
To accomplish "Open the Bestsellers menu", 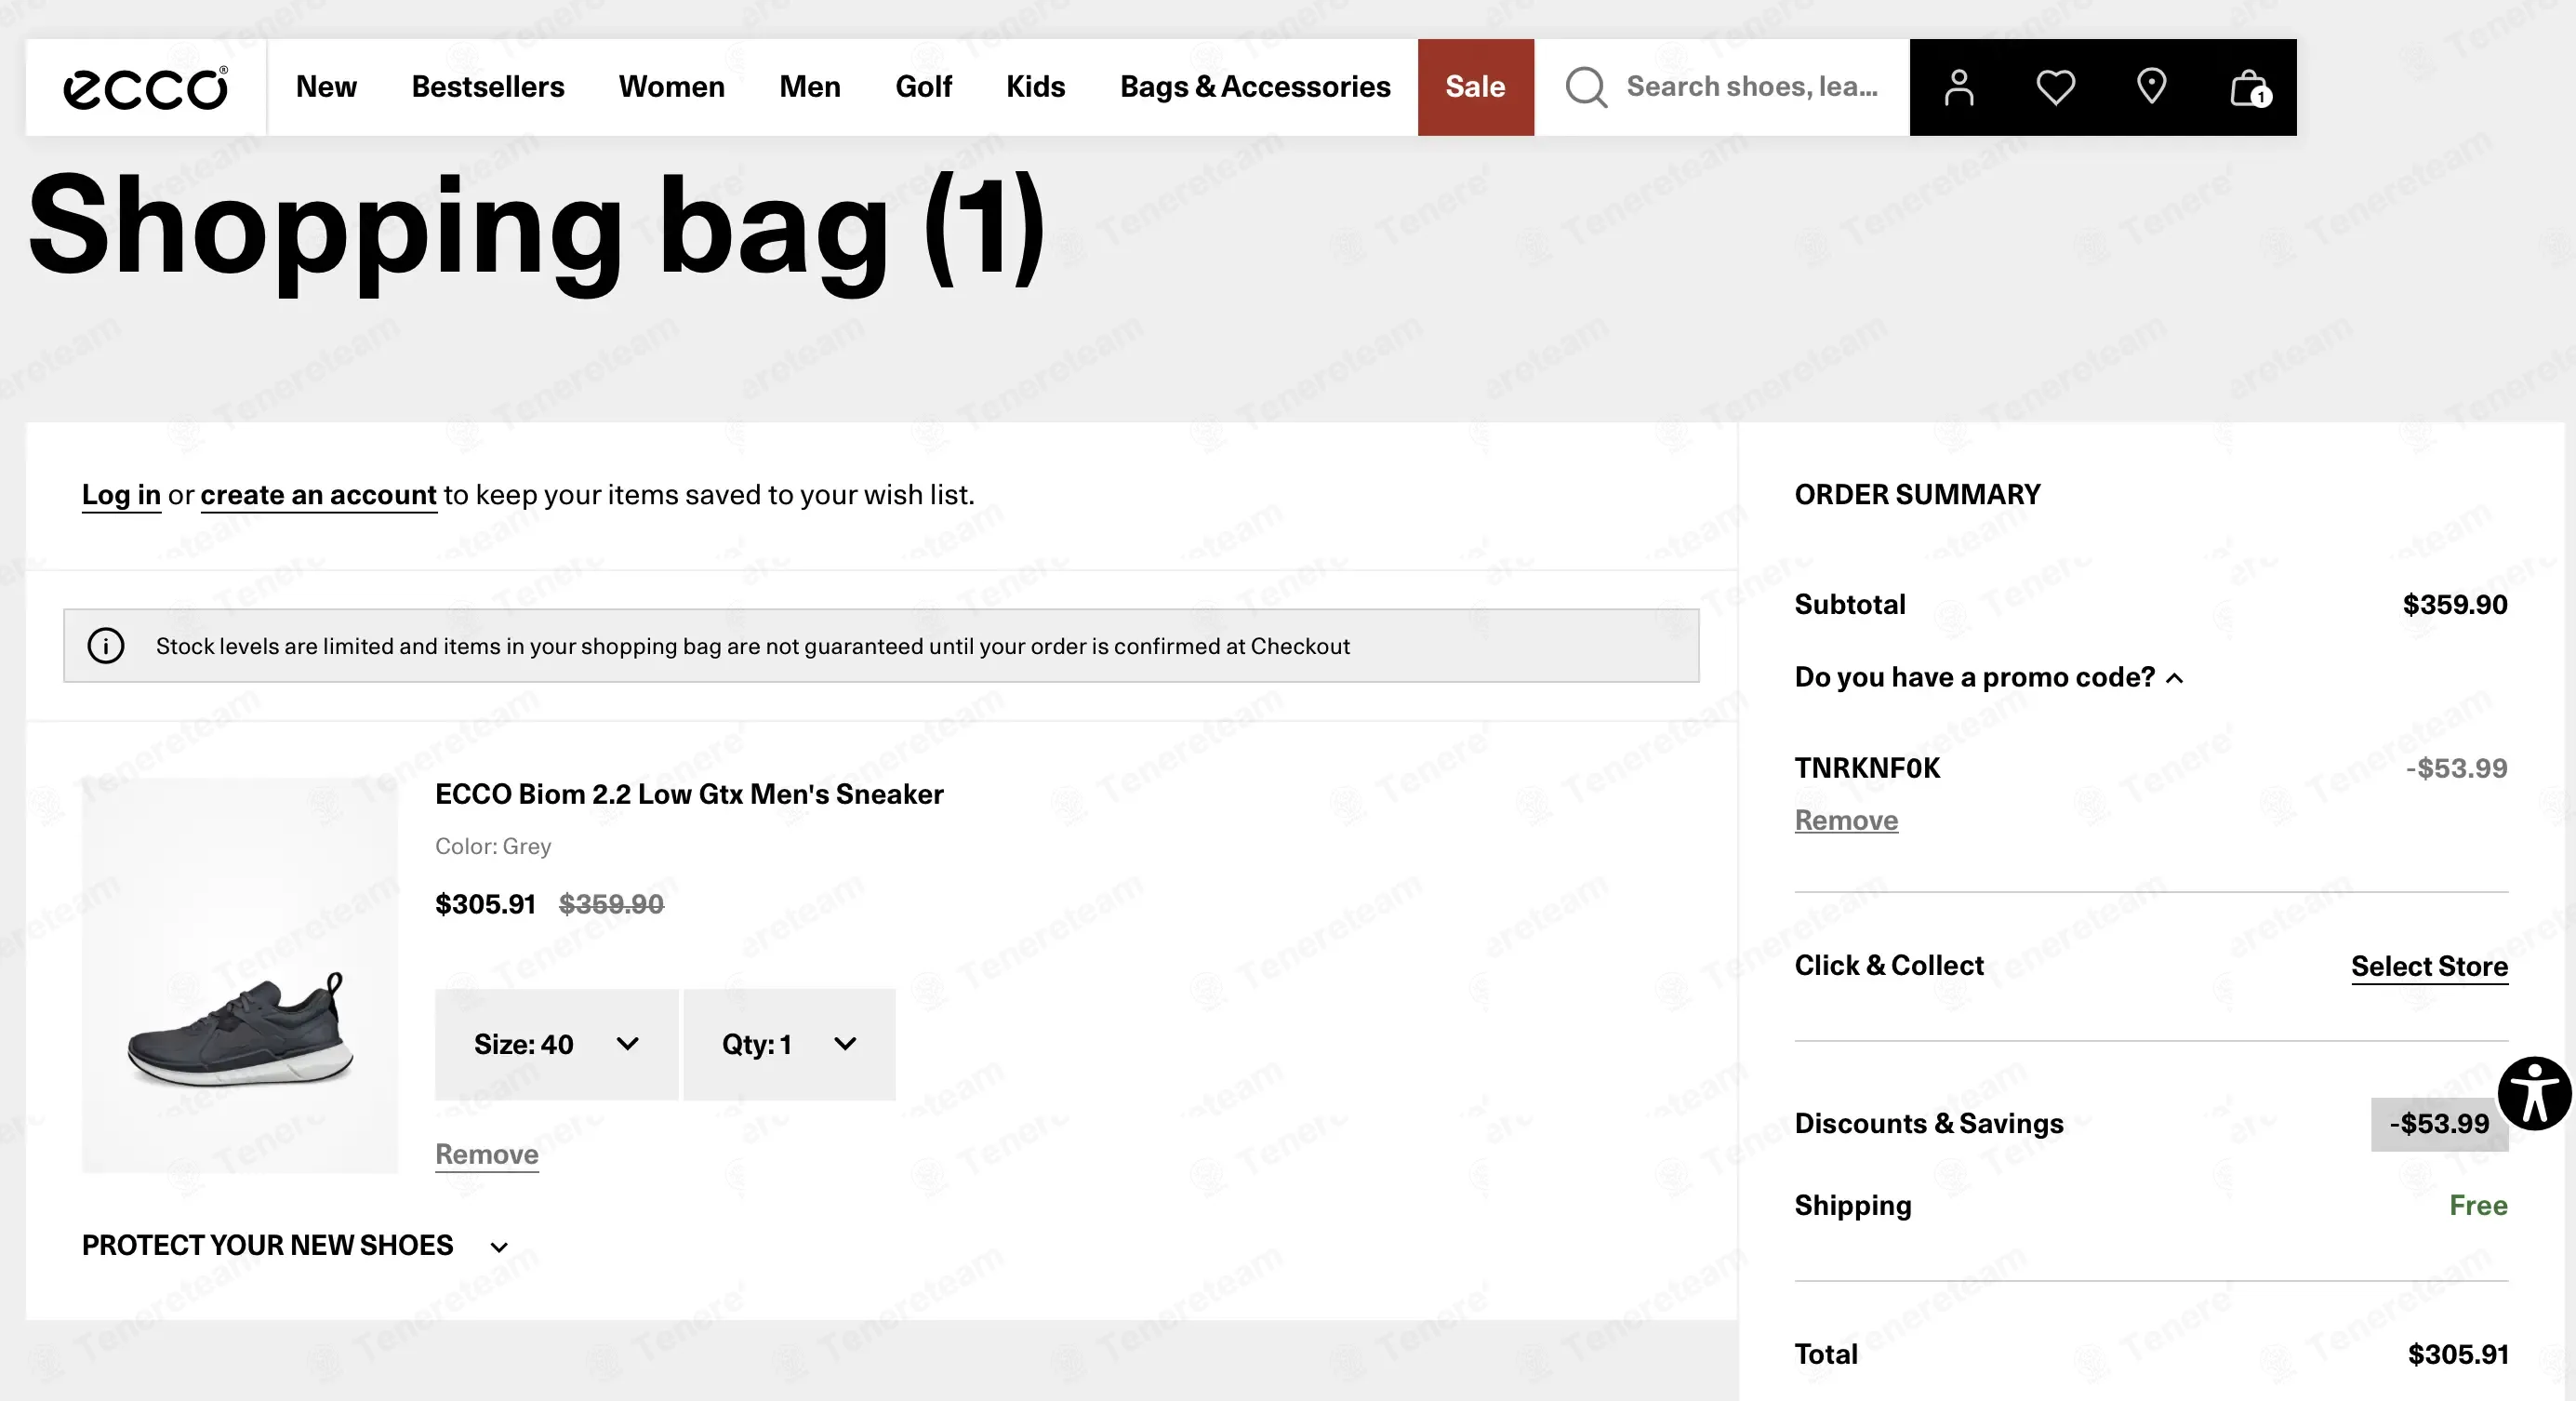I will [x=488, y=87].
